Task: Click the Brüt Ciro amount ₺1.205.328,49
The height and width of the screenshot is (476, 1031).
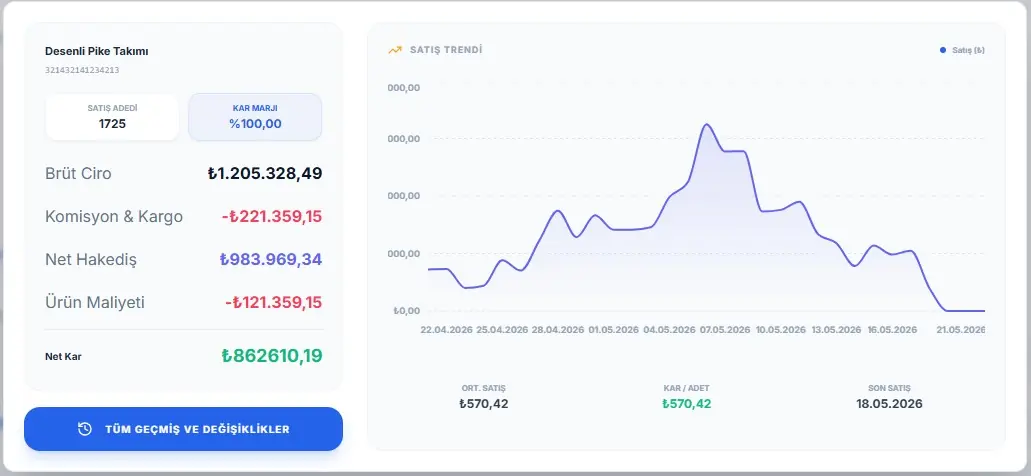Action: tap(265, 174)
